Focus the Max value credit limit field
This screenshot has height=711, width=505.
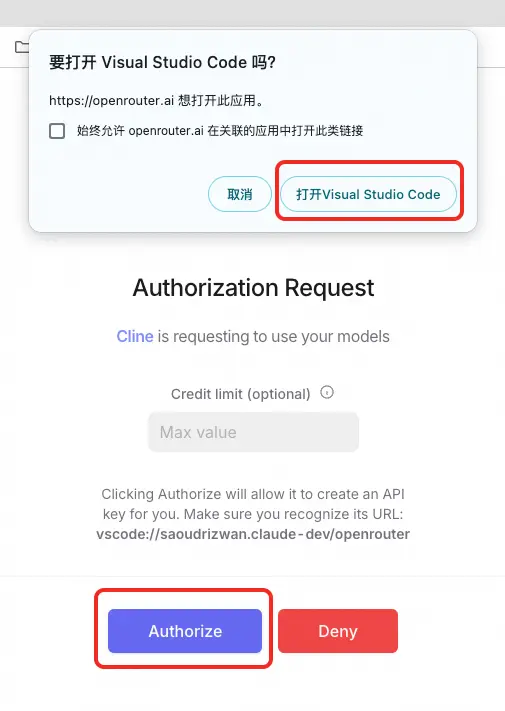pos(253,432)
